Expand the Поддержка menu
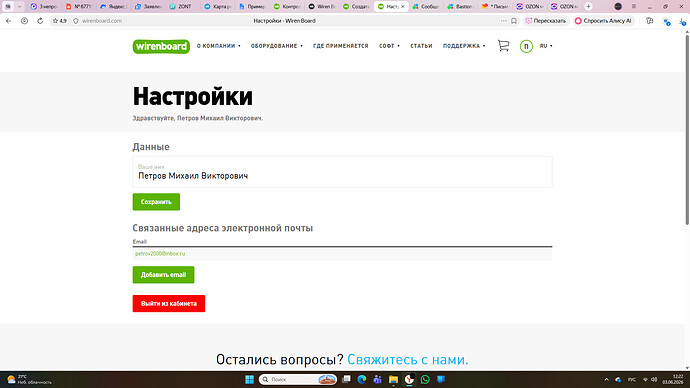The height and width of the screenshot is (388, 690). [x=464, y=46]
